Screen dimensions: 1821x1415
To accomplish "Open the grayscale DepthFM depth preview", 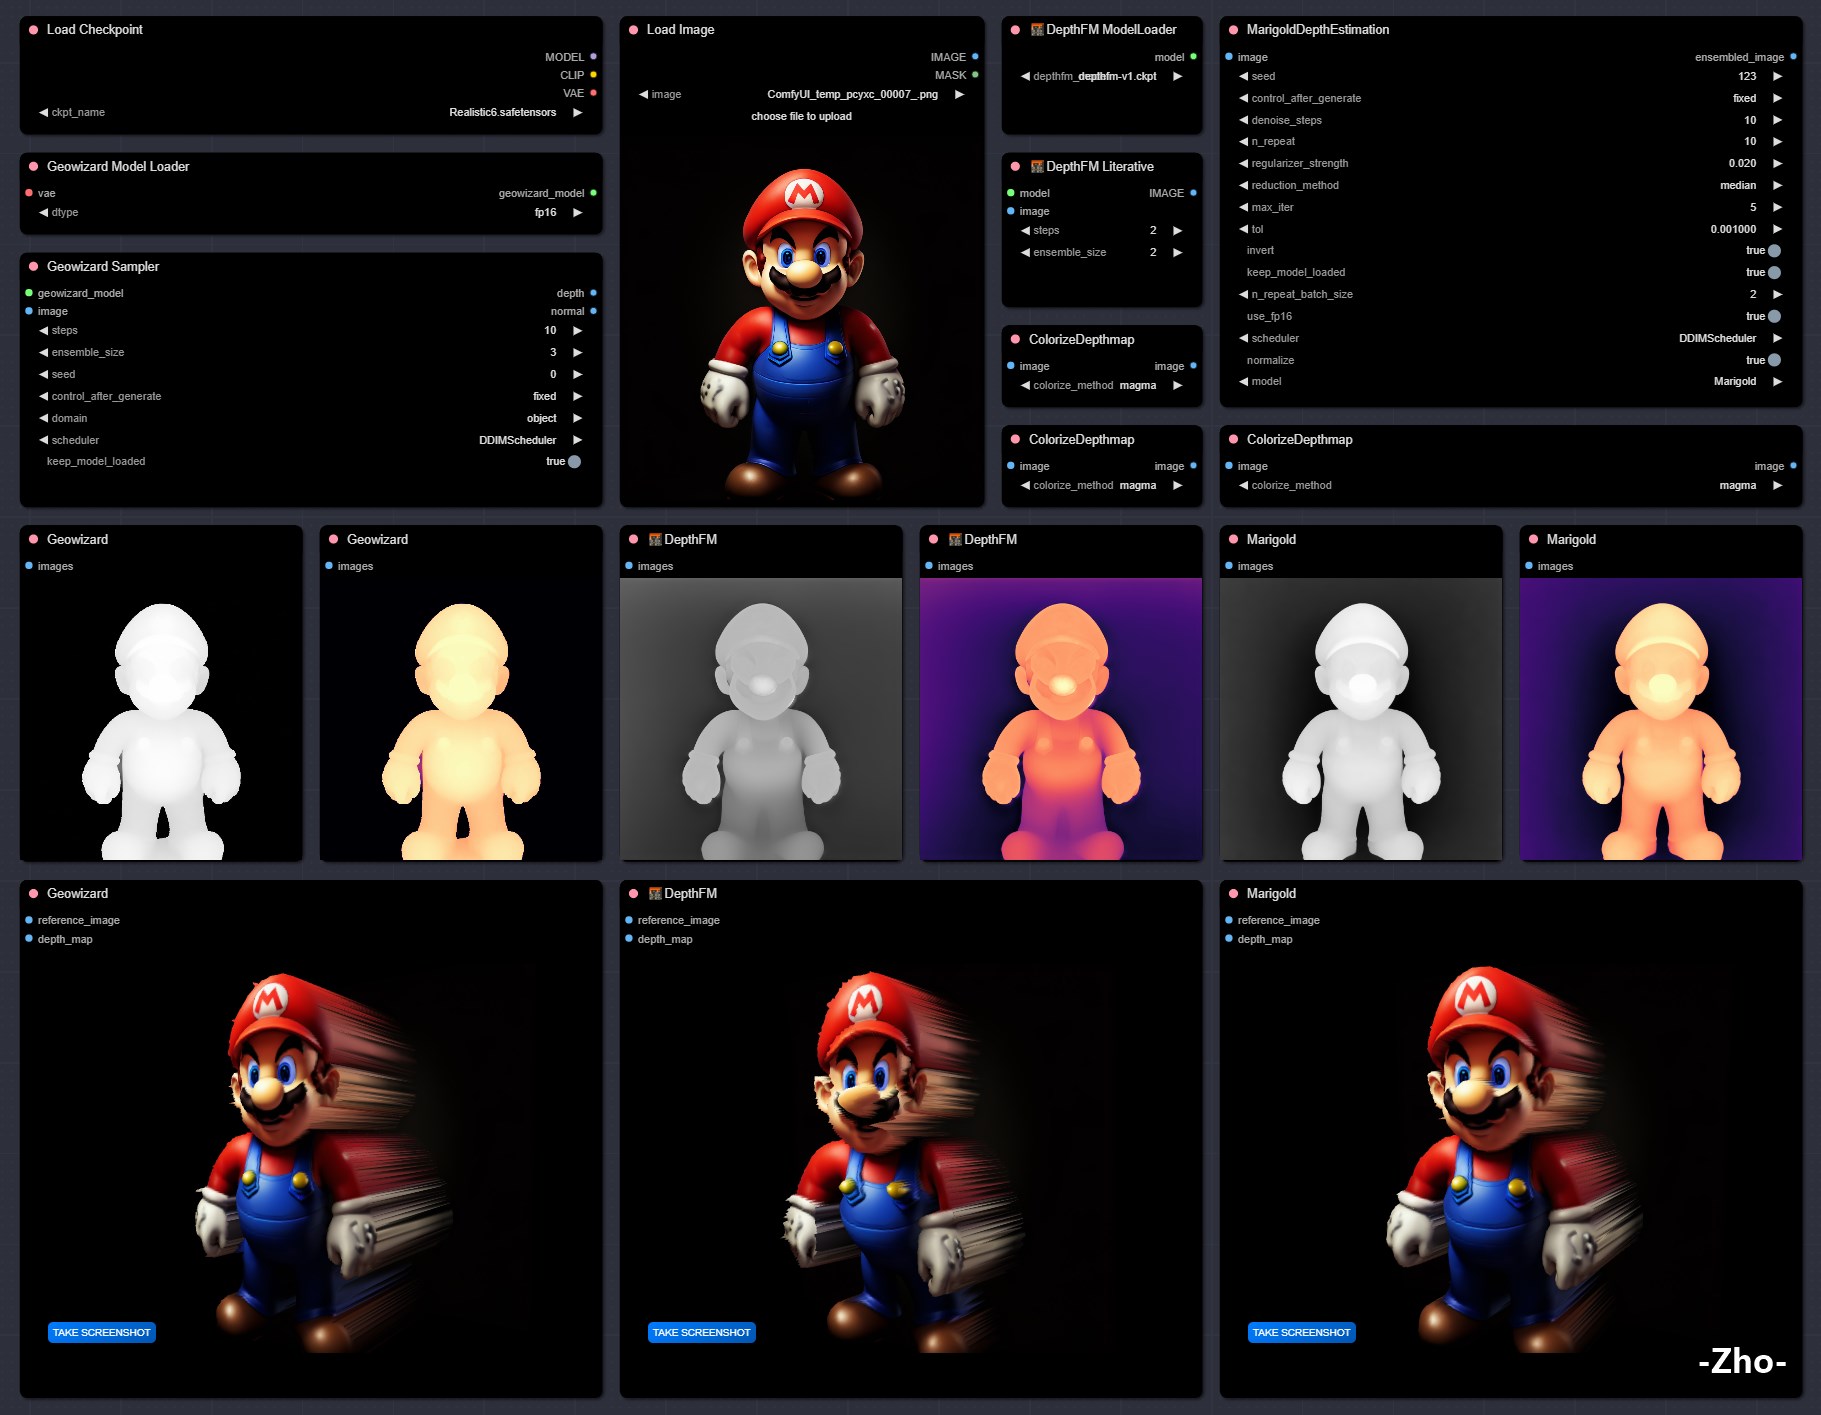I will coord(761,719).
